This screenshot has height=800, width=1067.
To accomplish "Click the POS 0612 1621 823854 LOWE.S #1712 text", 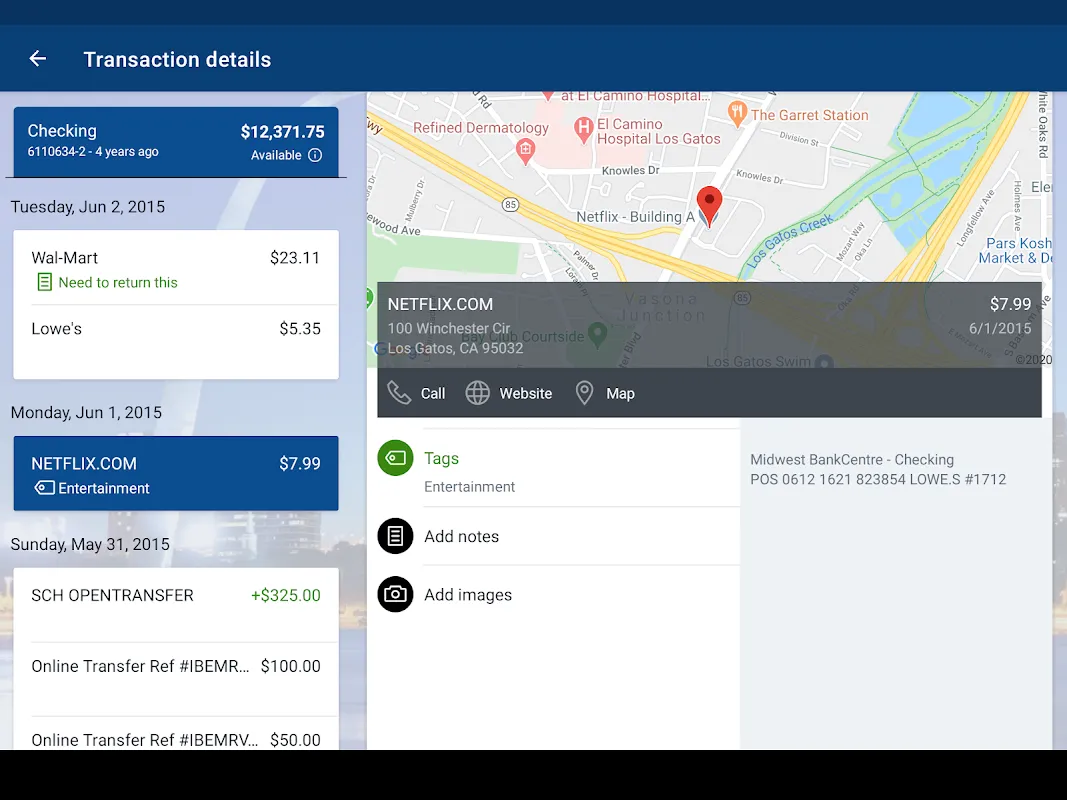I will pos(878,479).
